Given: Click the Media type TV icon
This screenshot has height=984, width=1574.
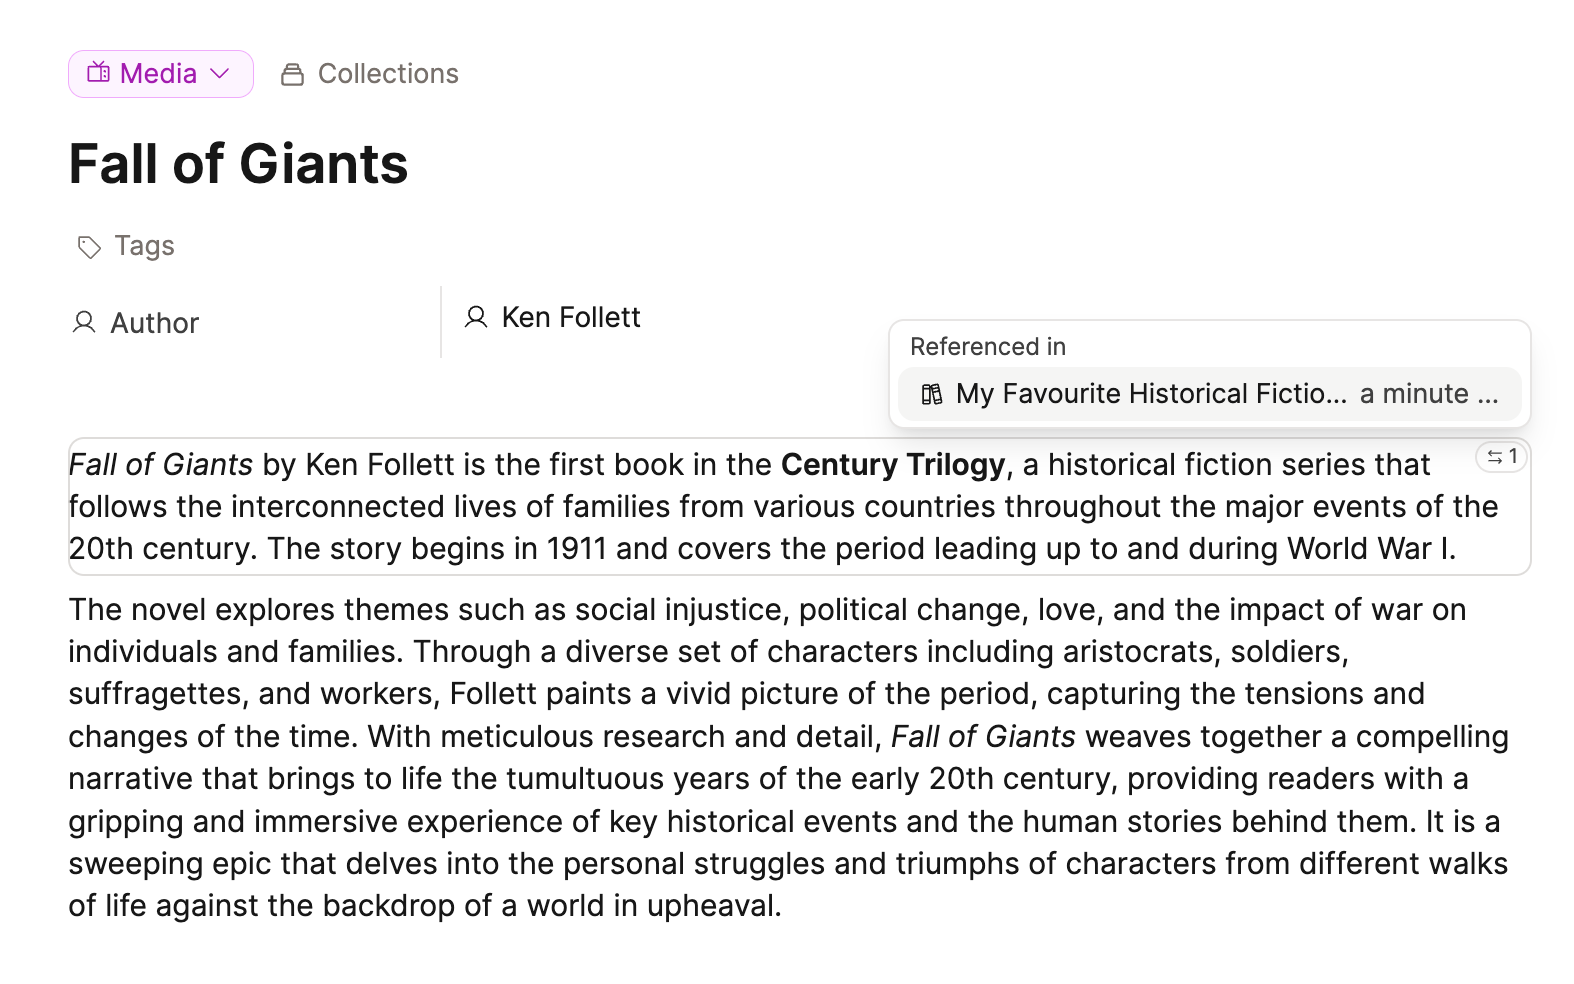Looking at the screenshot, I should click(98, 73).
